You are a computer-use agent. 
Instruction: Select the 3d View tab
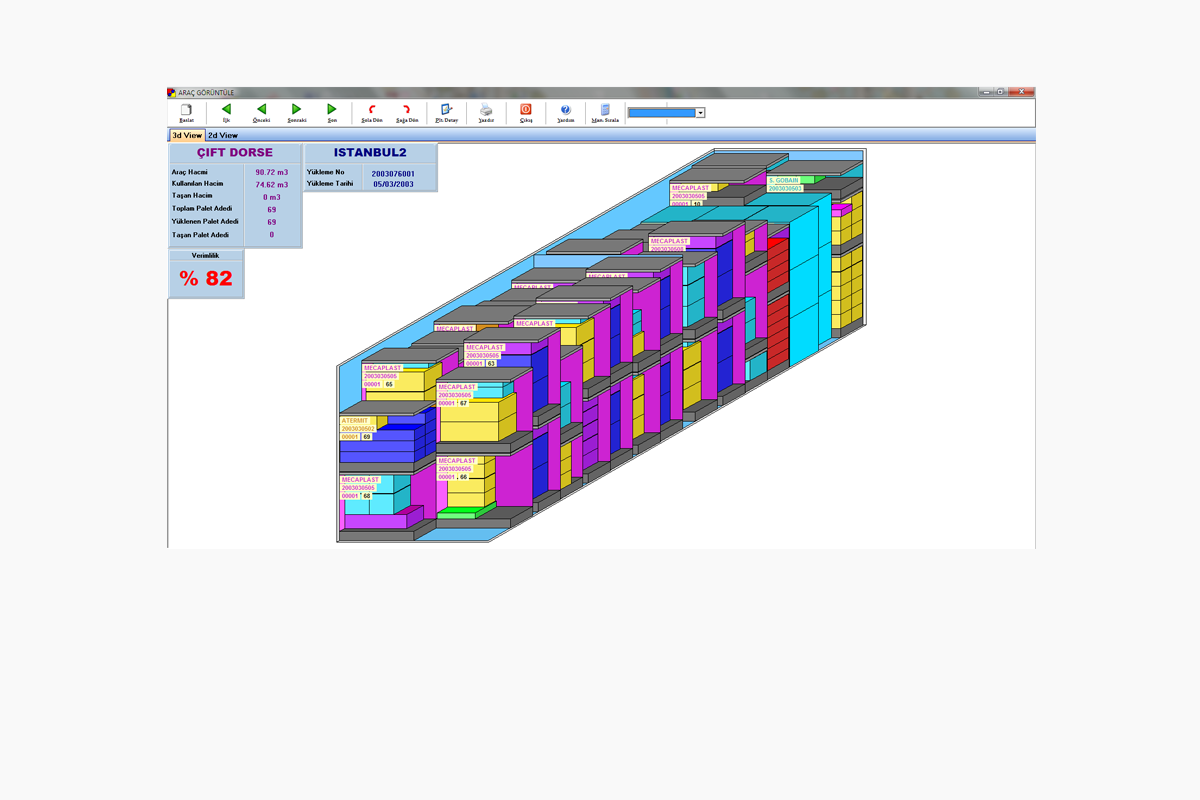pyautogui.click(x=187, y=135)
